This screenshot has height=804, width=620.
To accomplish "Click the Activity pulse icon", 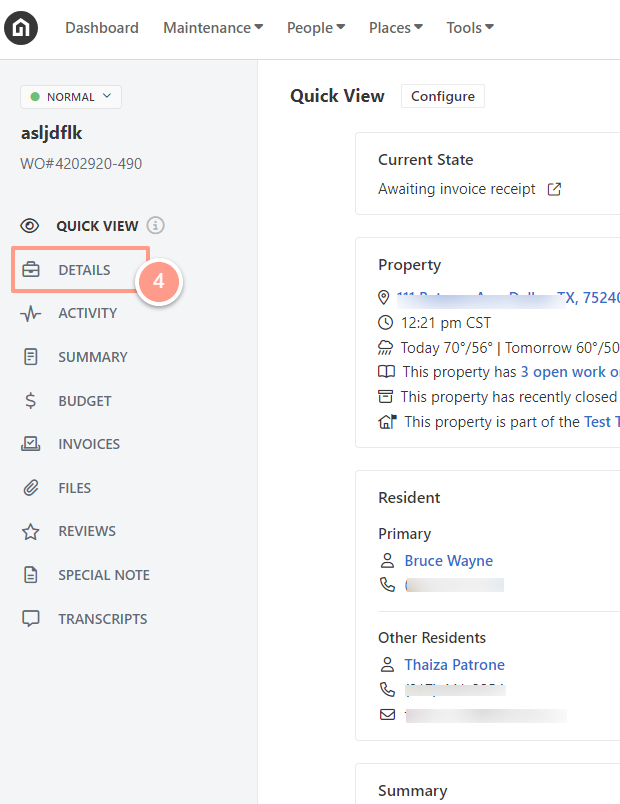I will pyautogui.click(x=31, y=313).
